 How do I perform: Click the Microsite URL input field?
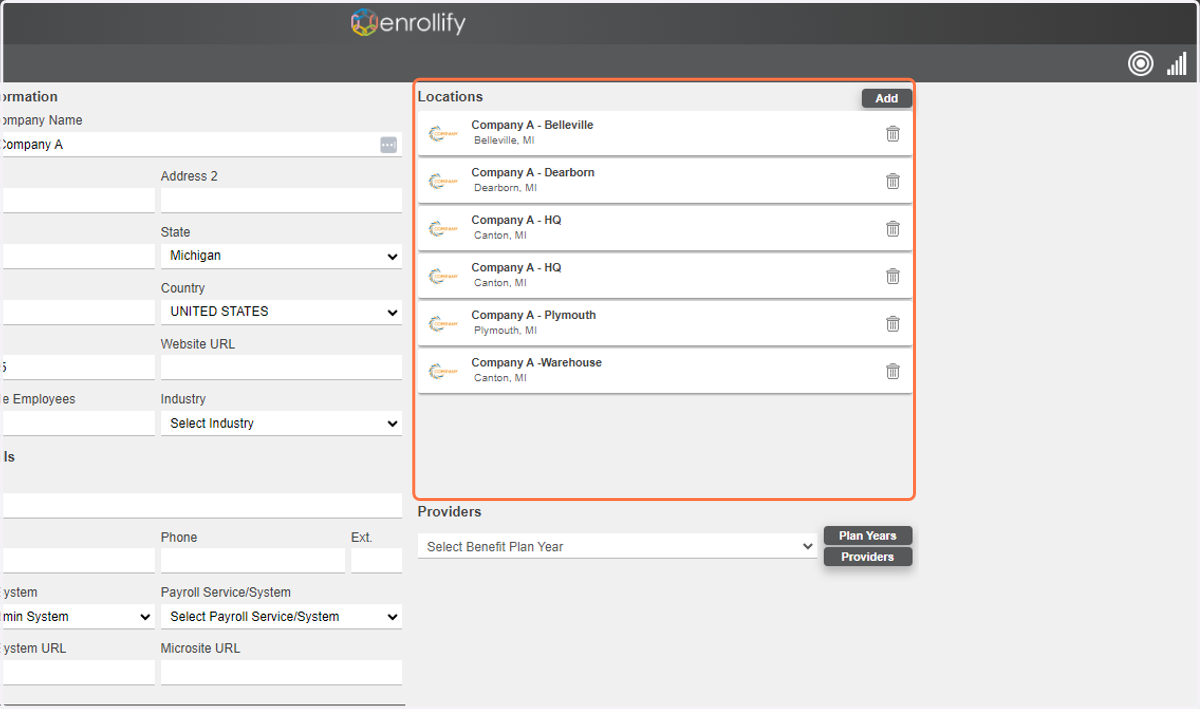click(x=281, y=672)
